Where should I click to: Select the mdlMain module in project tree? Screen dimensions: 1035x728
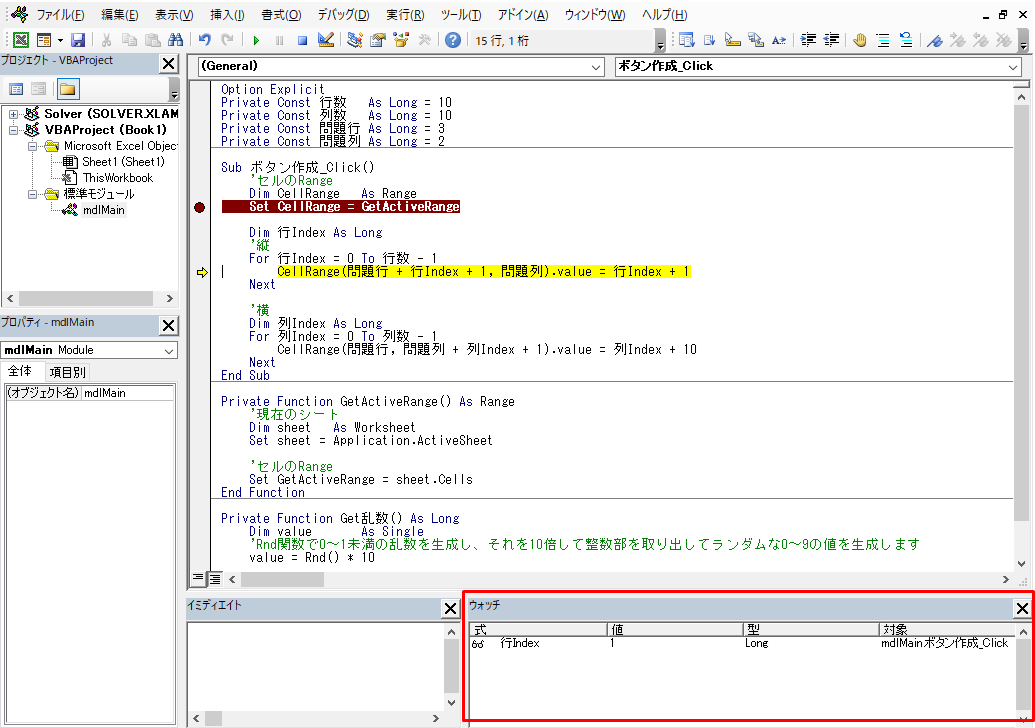[103, 210]
